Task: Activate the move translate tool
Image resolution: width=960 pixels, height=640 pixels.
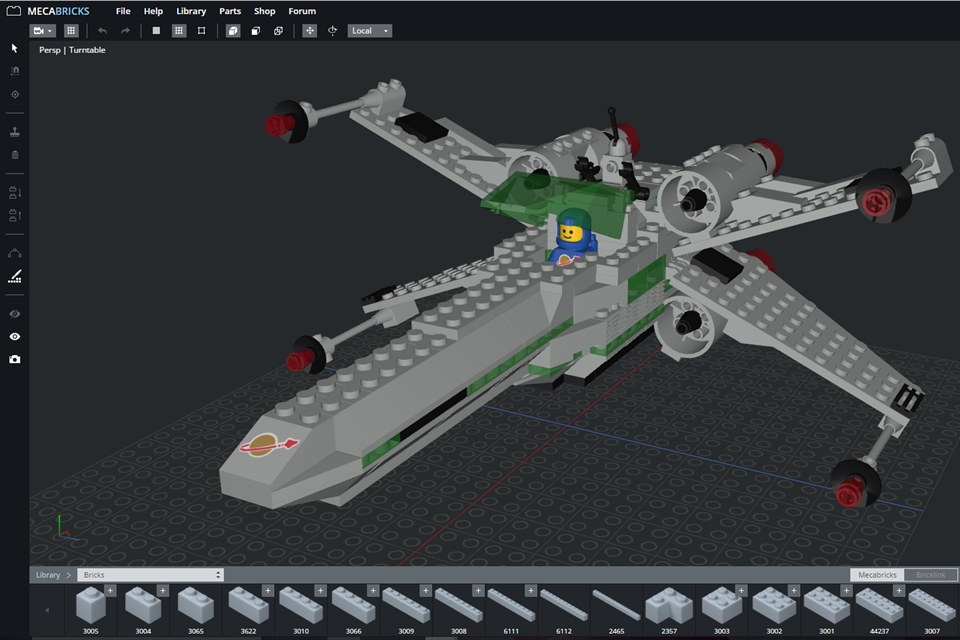Action: pyautogui.click(x=310, y=31)
